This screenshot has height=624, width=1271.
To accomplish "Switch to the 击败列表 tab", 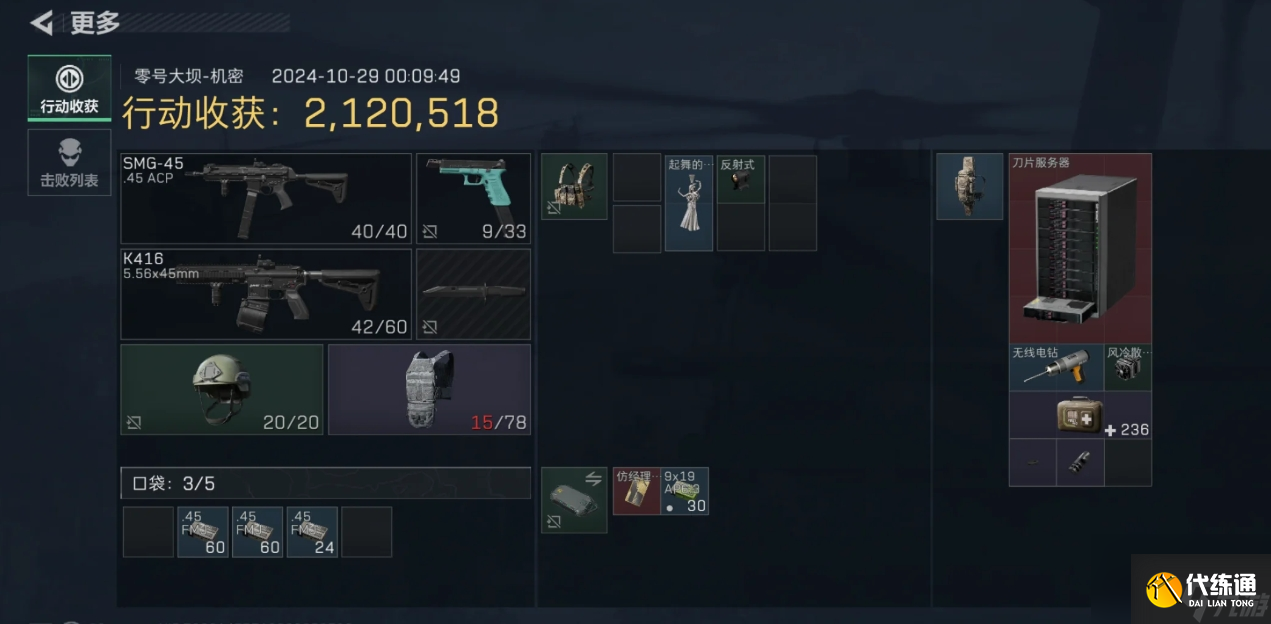I will [69, 162].
